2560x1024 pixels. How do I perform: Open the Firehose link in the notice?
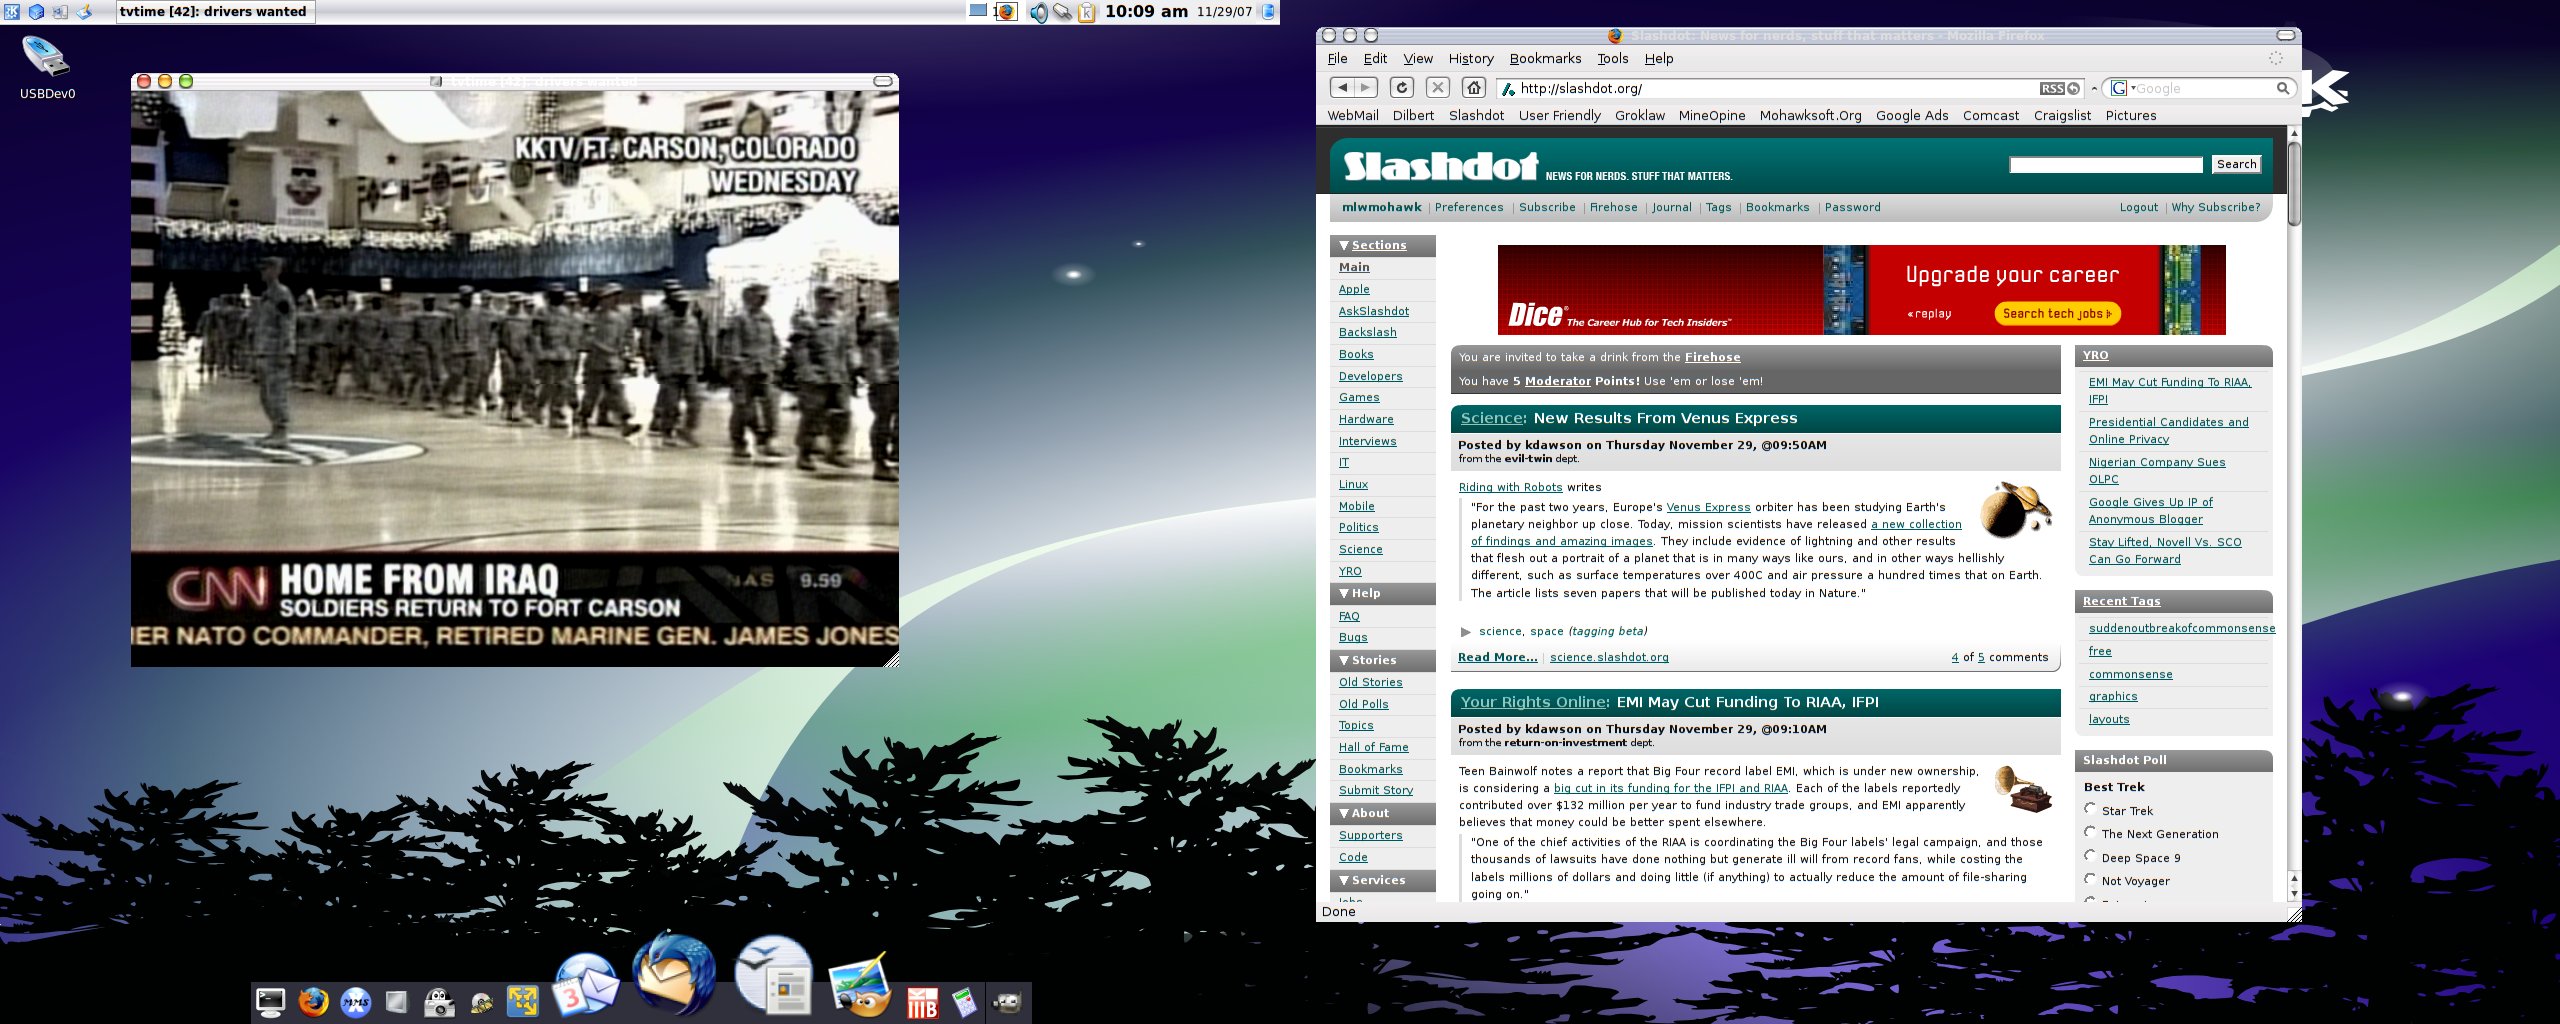(1712, 357)
